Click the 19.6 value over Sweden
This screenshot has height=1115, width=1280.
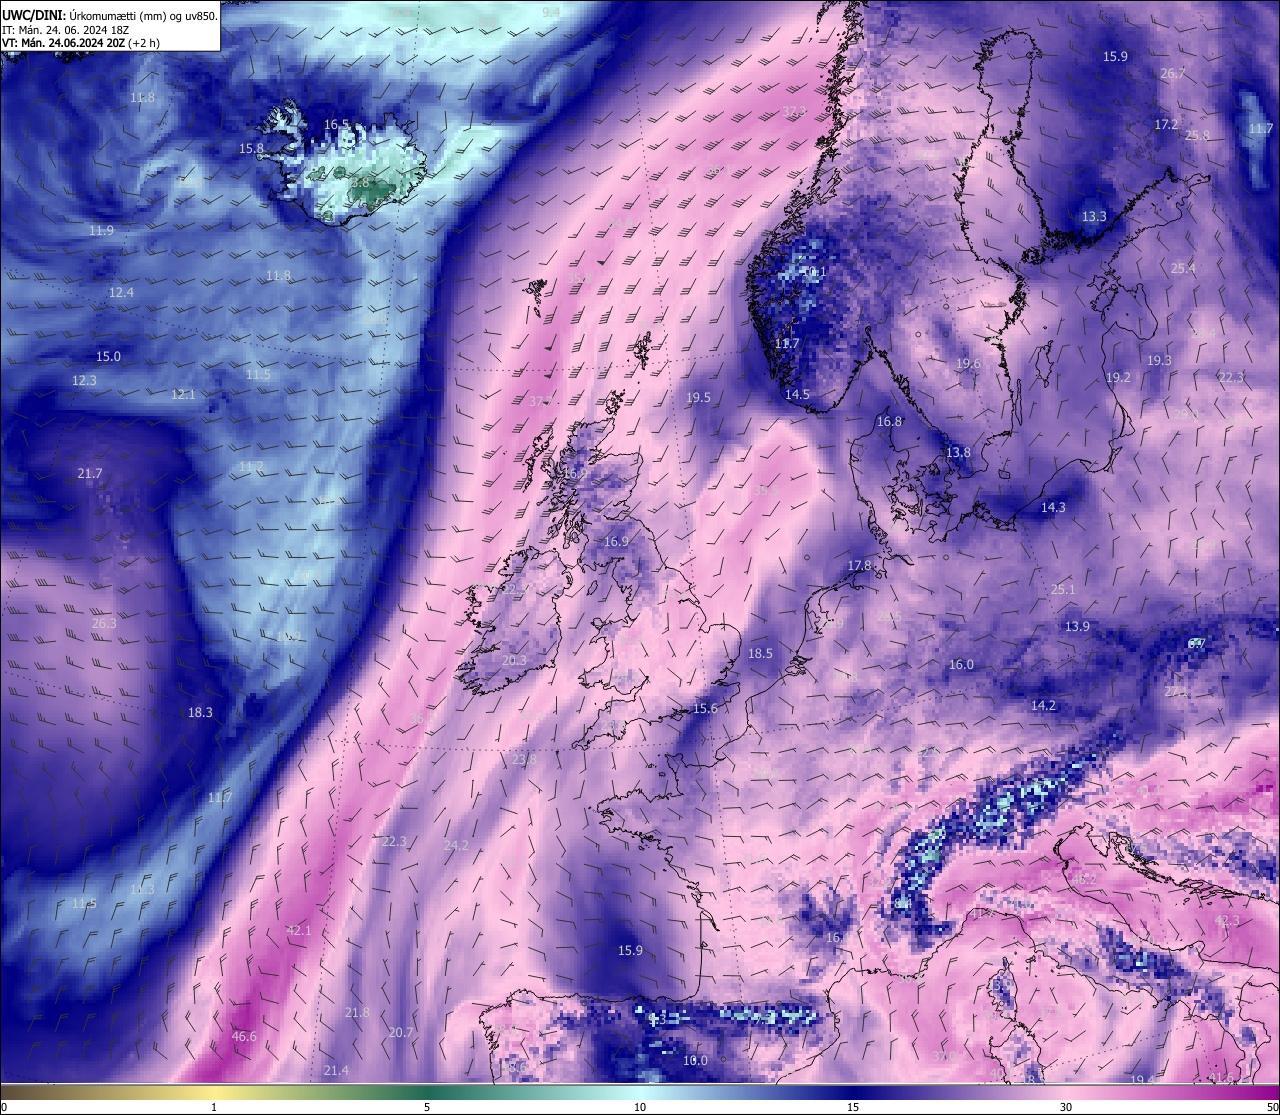968,363
